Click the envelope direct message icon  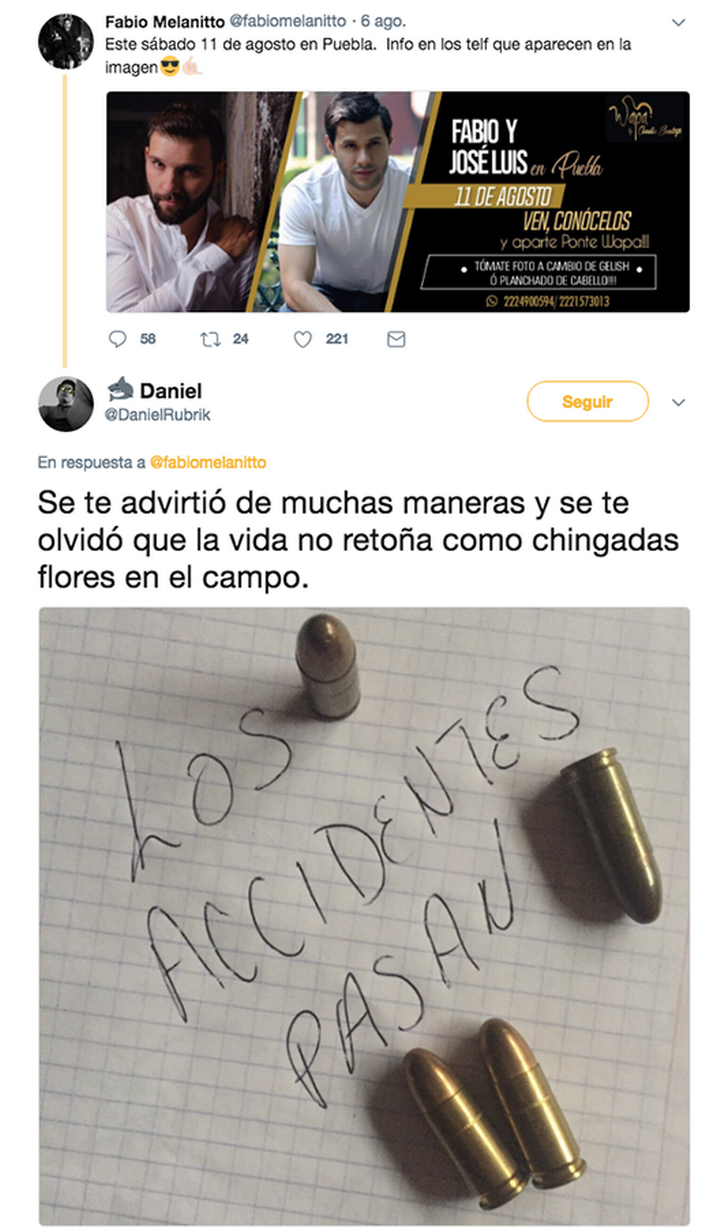pyautogui.click(x=396, y=340)
